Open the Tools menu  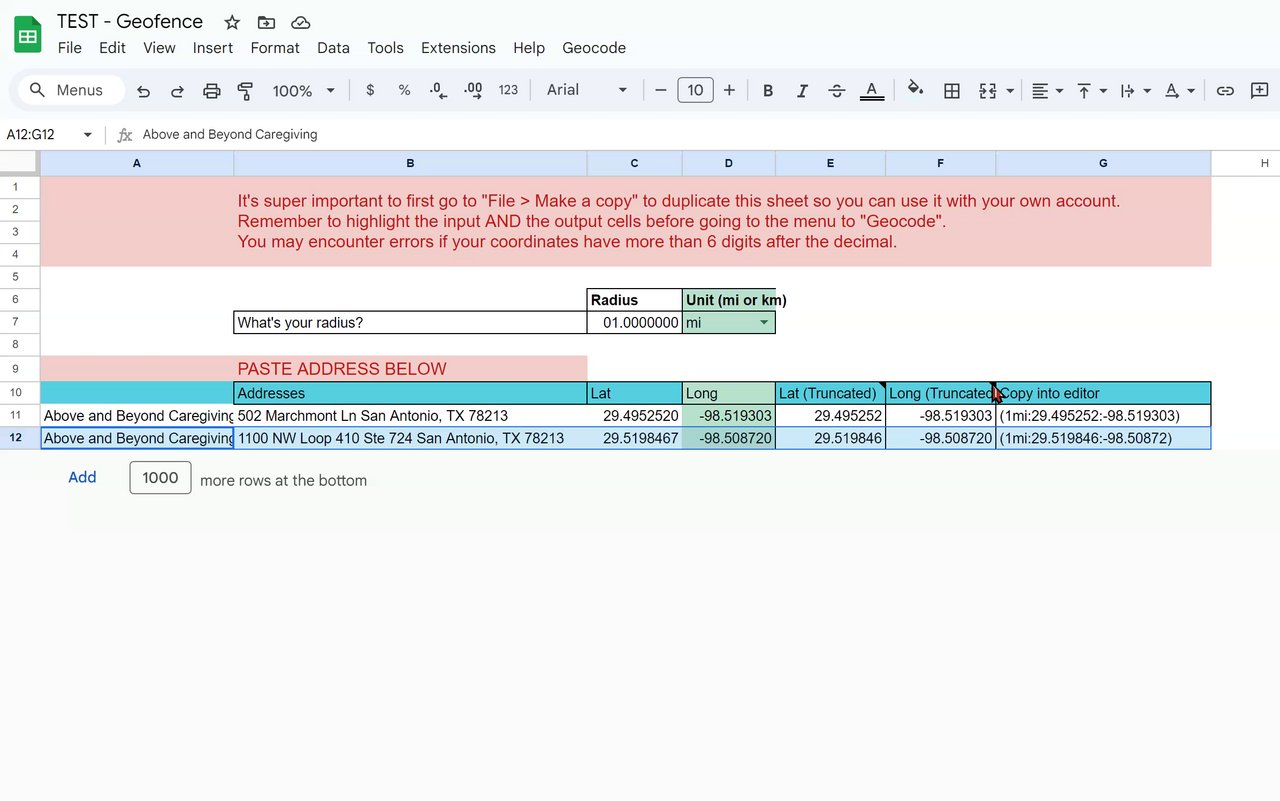coord(385,48)
